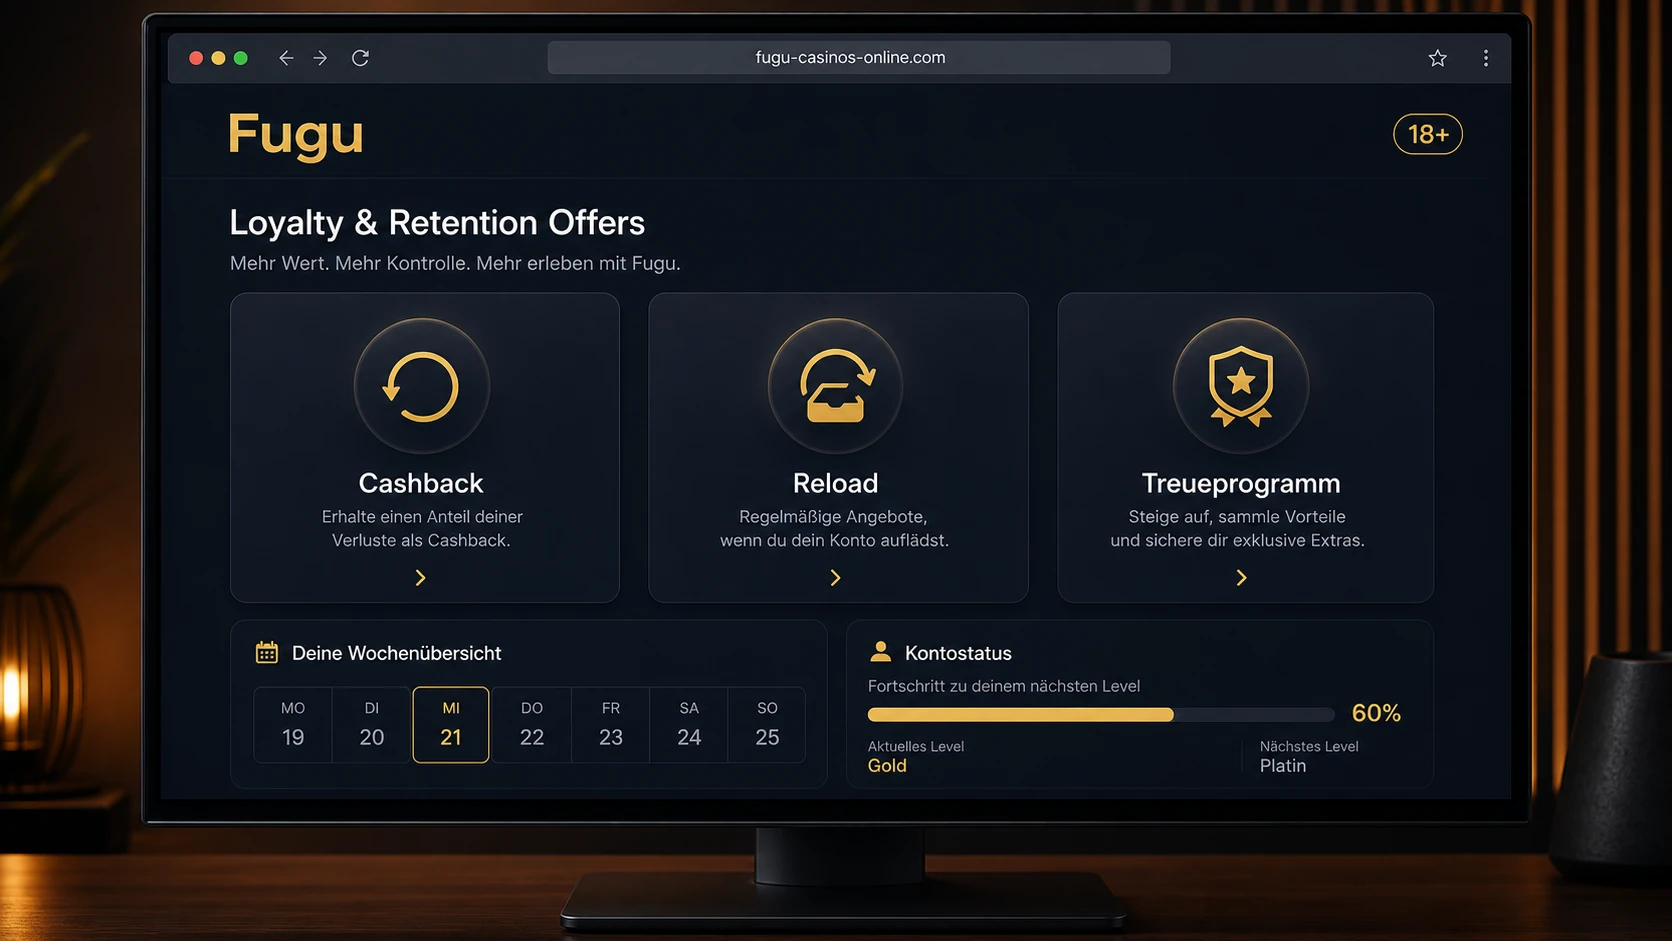Select Friday 23 in the week overview

pyautogui.click(x=611, y=725)
